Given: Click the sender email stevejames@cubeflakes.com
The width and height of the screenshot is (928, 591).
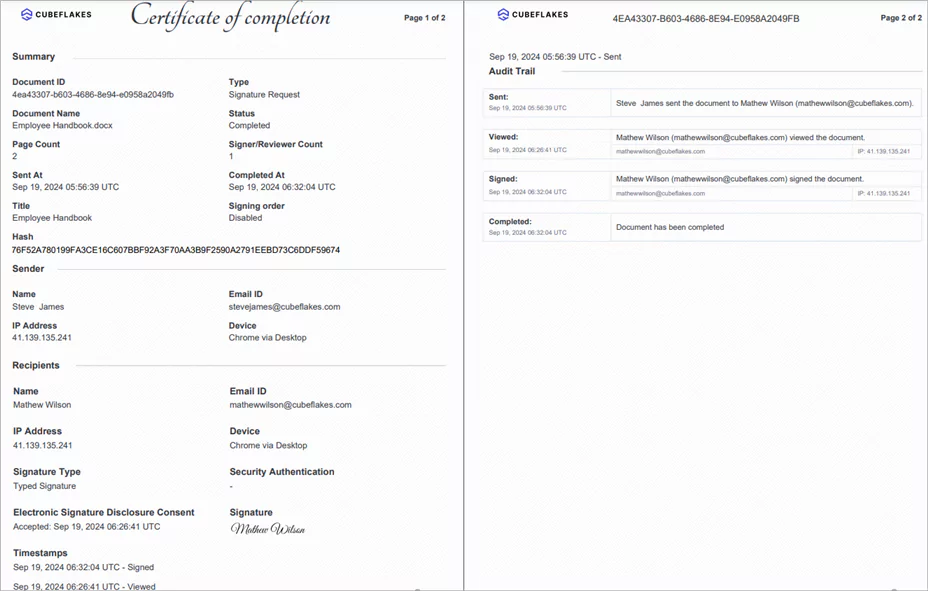Looking at the screenshot, I should [x=284, y=306].
